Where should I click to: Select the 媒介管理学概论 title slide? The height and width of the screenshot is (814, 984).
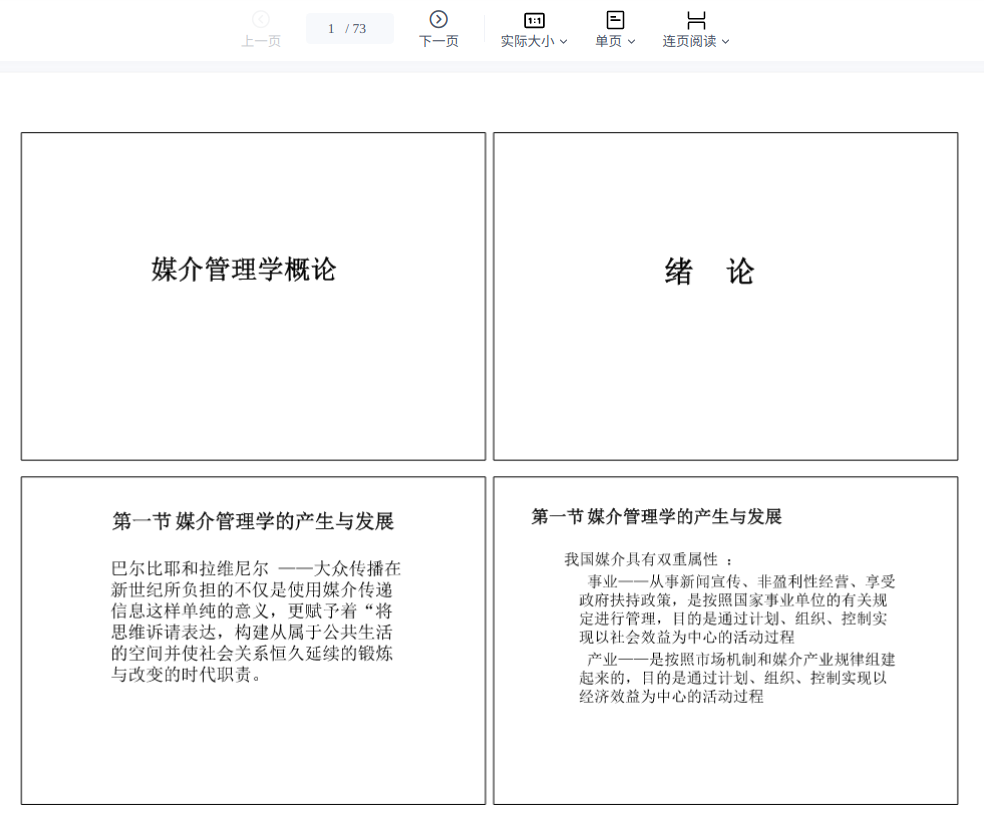point(253,296)
